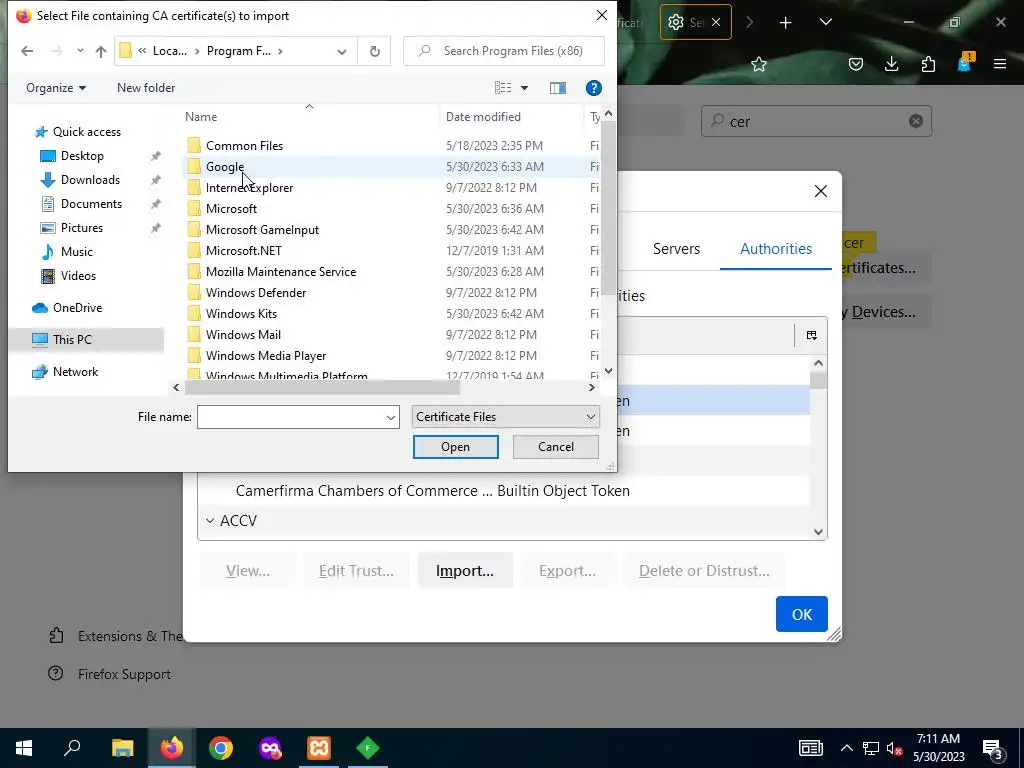Bookmark this page star icon
This screenshot has width=1024, height=768.
click(758, 64)
